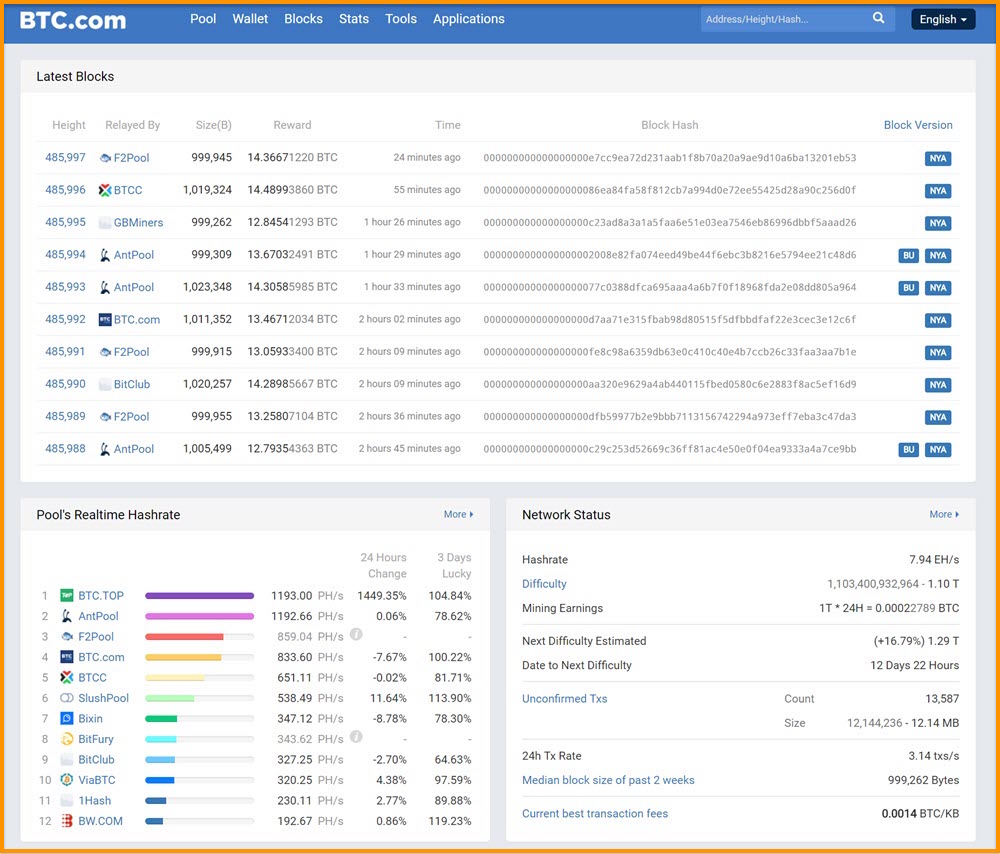Open 1Hash pool link

click(94, 800)
